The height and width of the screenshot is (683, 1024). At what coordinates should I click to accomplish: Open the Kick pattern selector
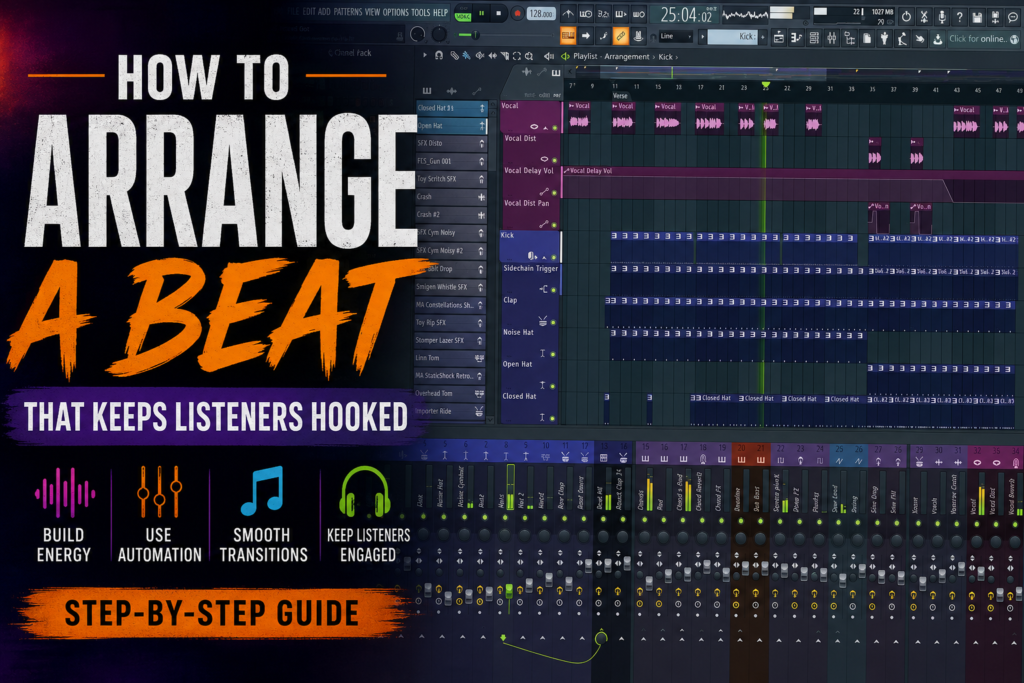(x=733, y=37)
